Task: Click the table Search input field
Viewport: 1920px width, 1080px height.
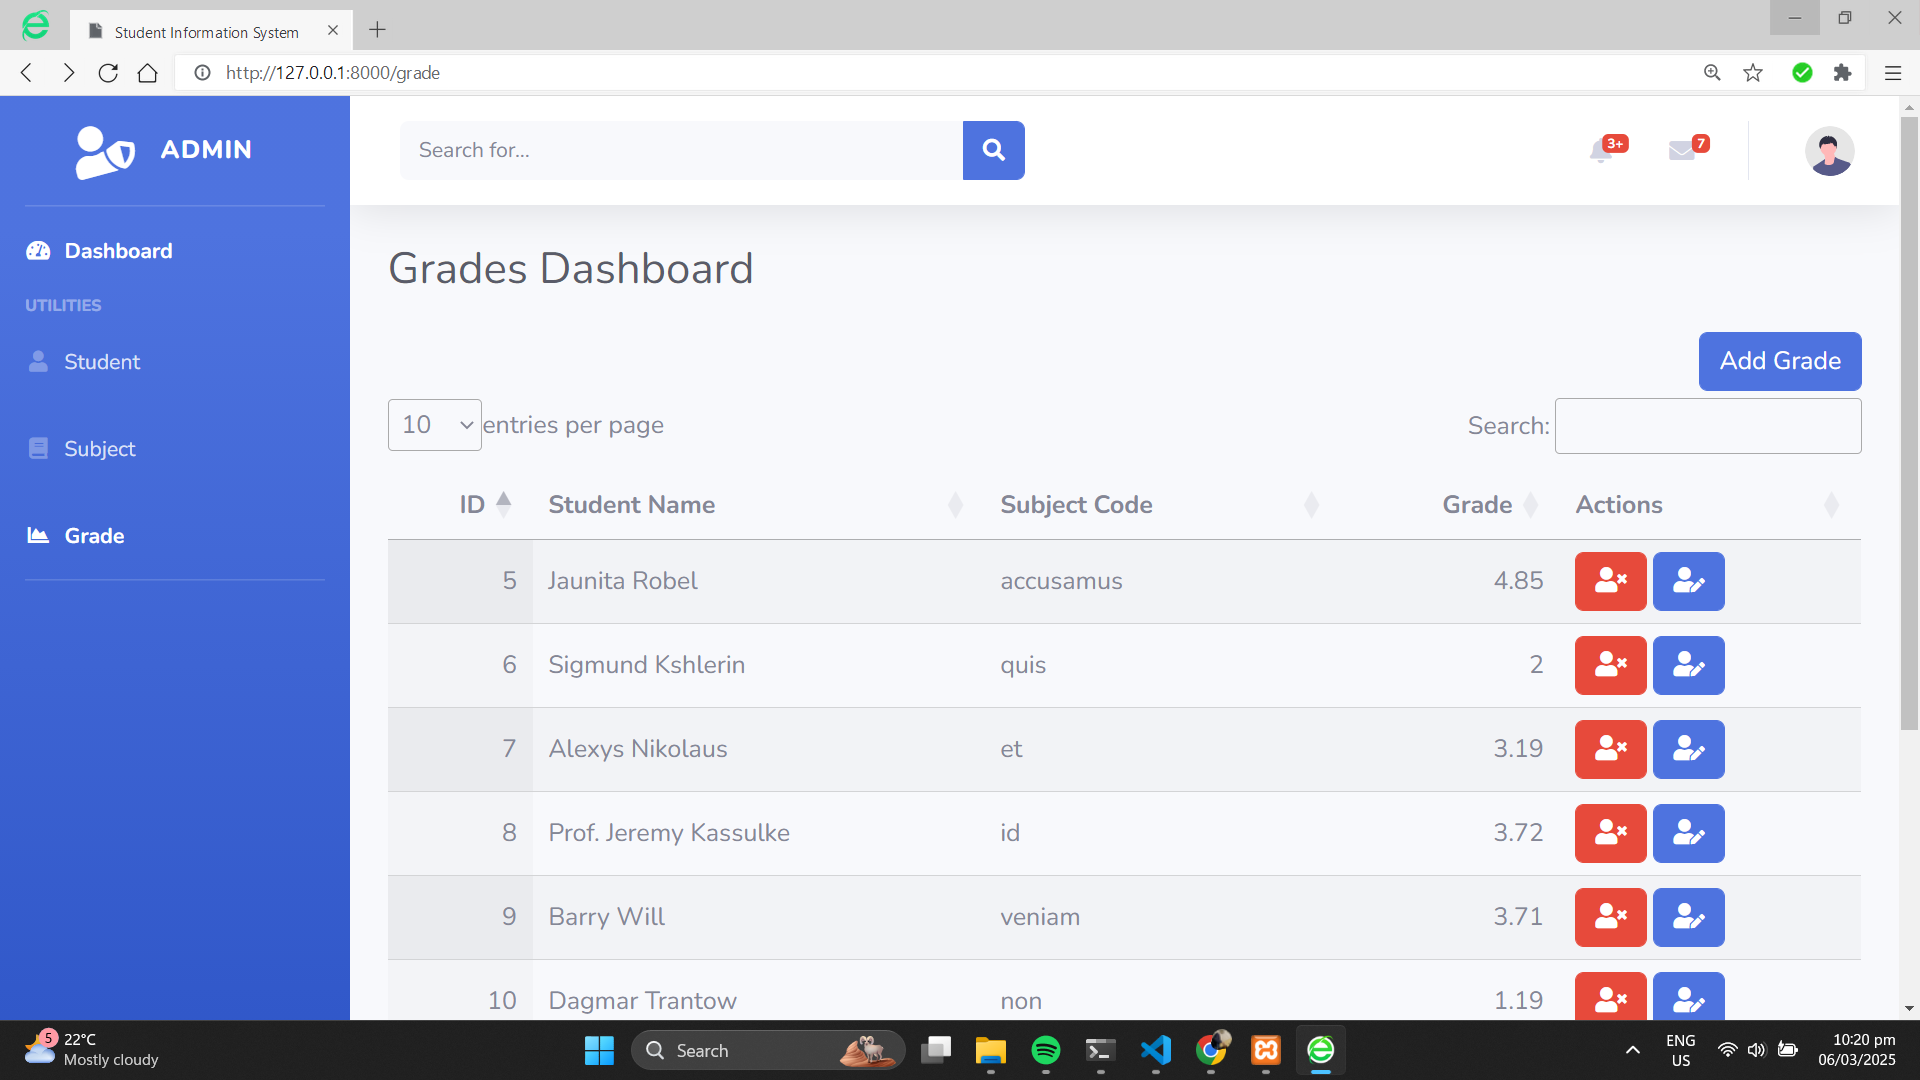Action: (1707, 426)
